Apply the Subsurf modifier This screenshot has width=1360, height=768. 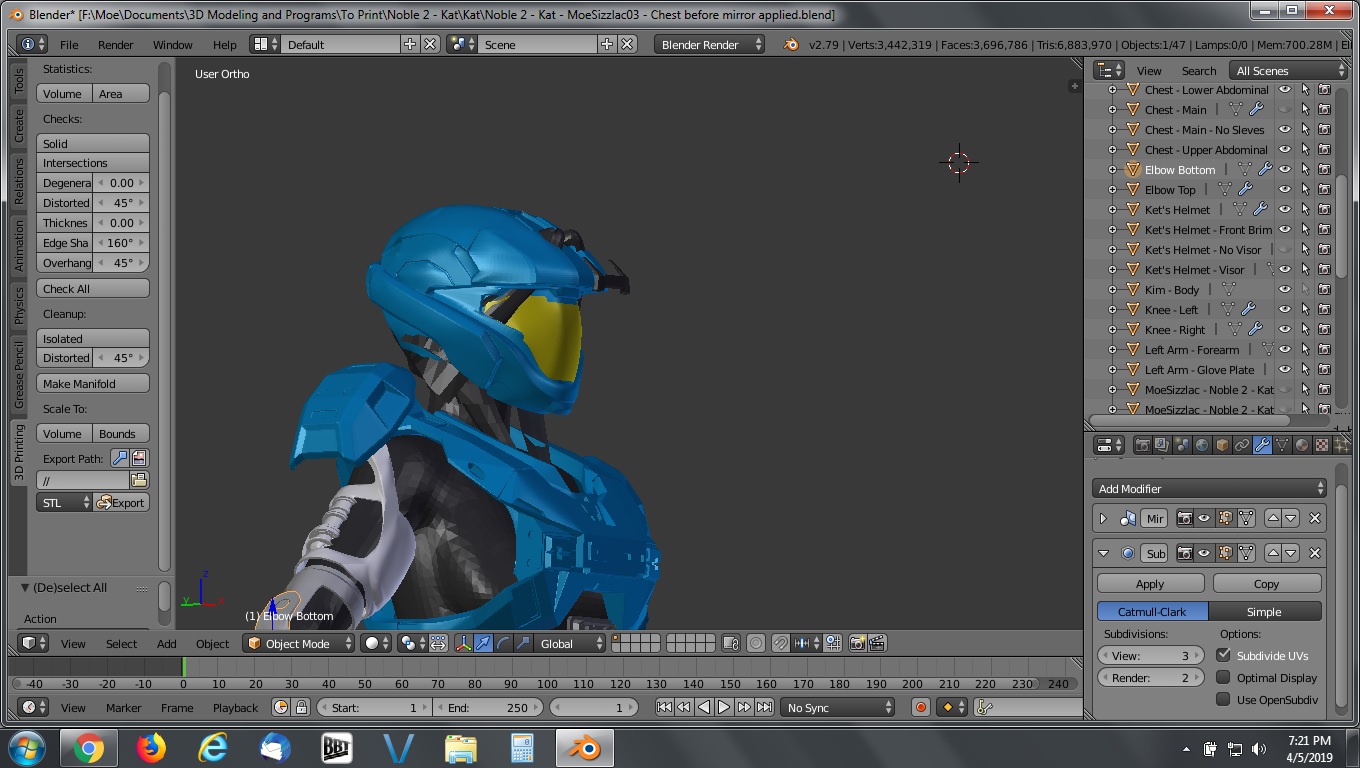(1150, 584)
